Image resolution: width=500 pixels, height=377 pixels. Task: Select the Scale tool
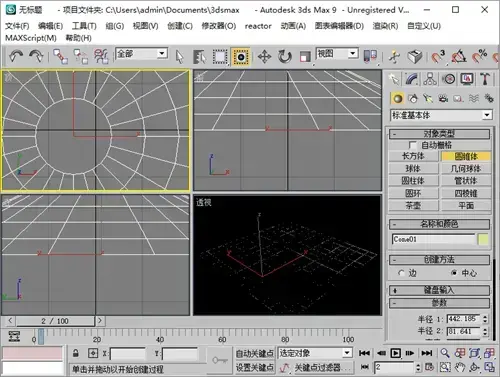(x=305, y=57)
